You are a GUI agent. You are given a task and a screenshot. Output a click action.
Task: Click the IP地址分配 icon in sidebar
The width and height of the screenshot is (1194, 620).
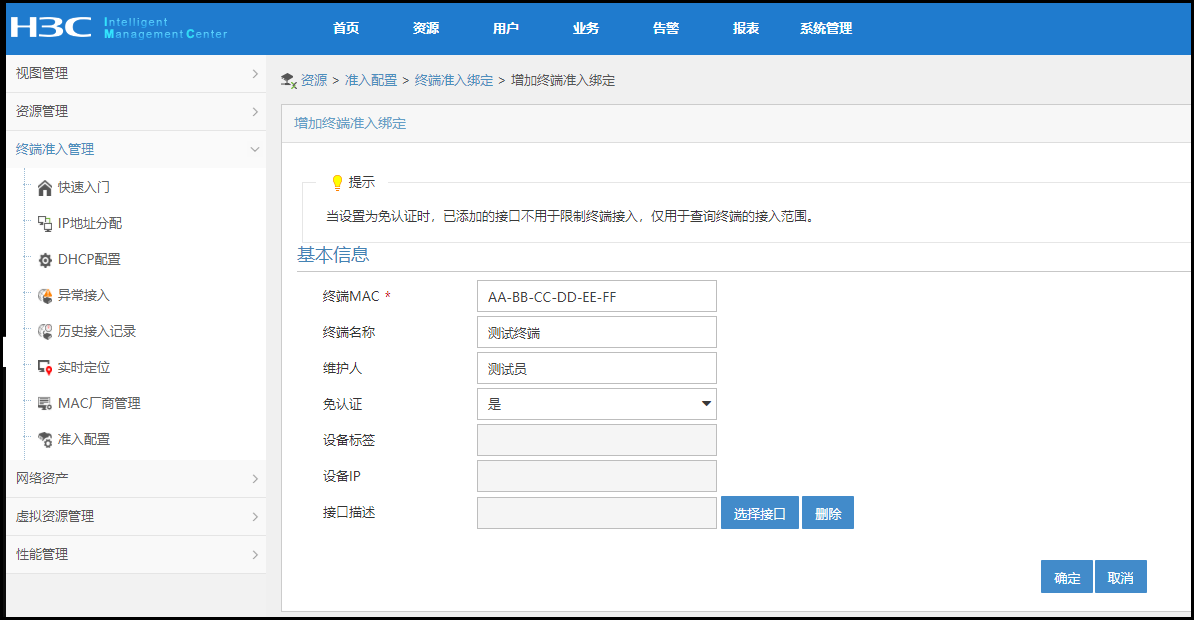(x=44, y=223)
